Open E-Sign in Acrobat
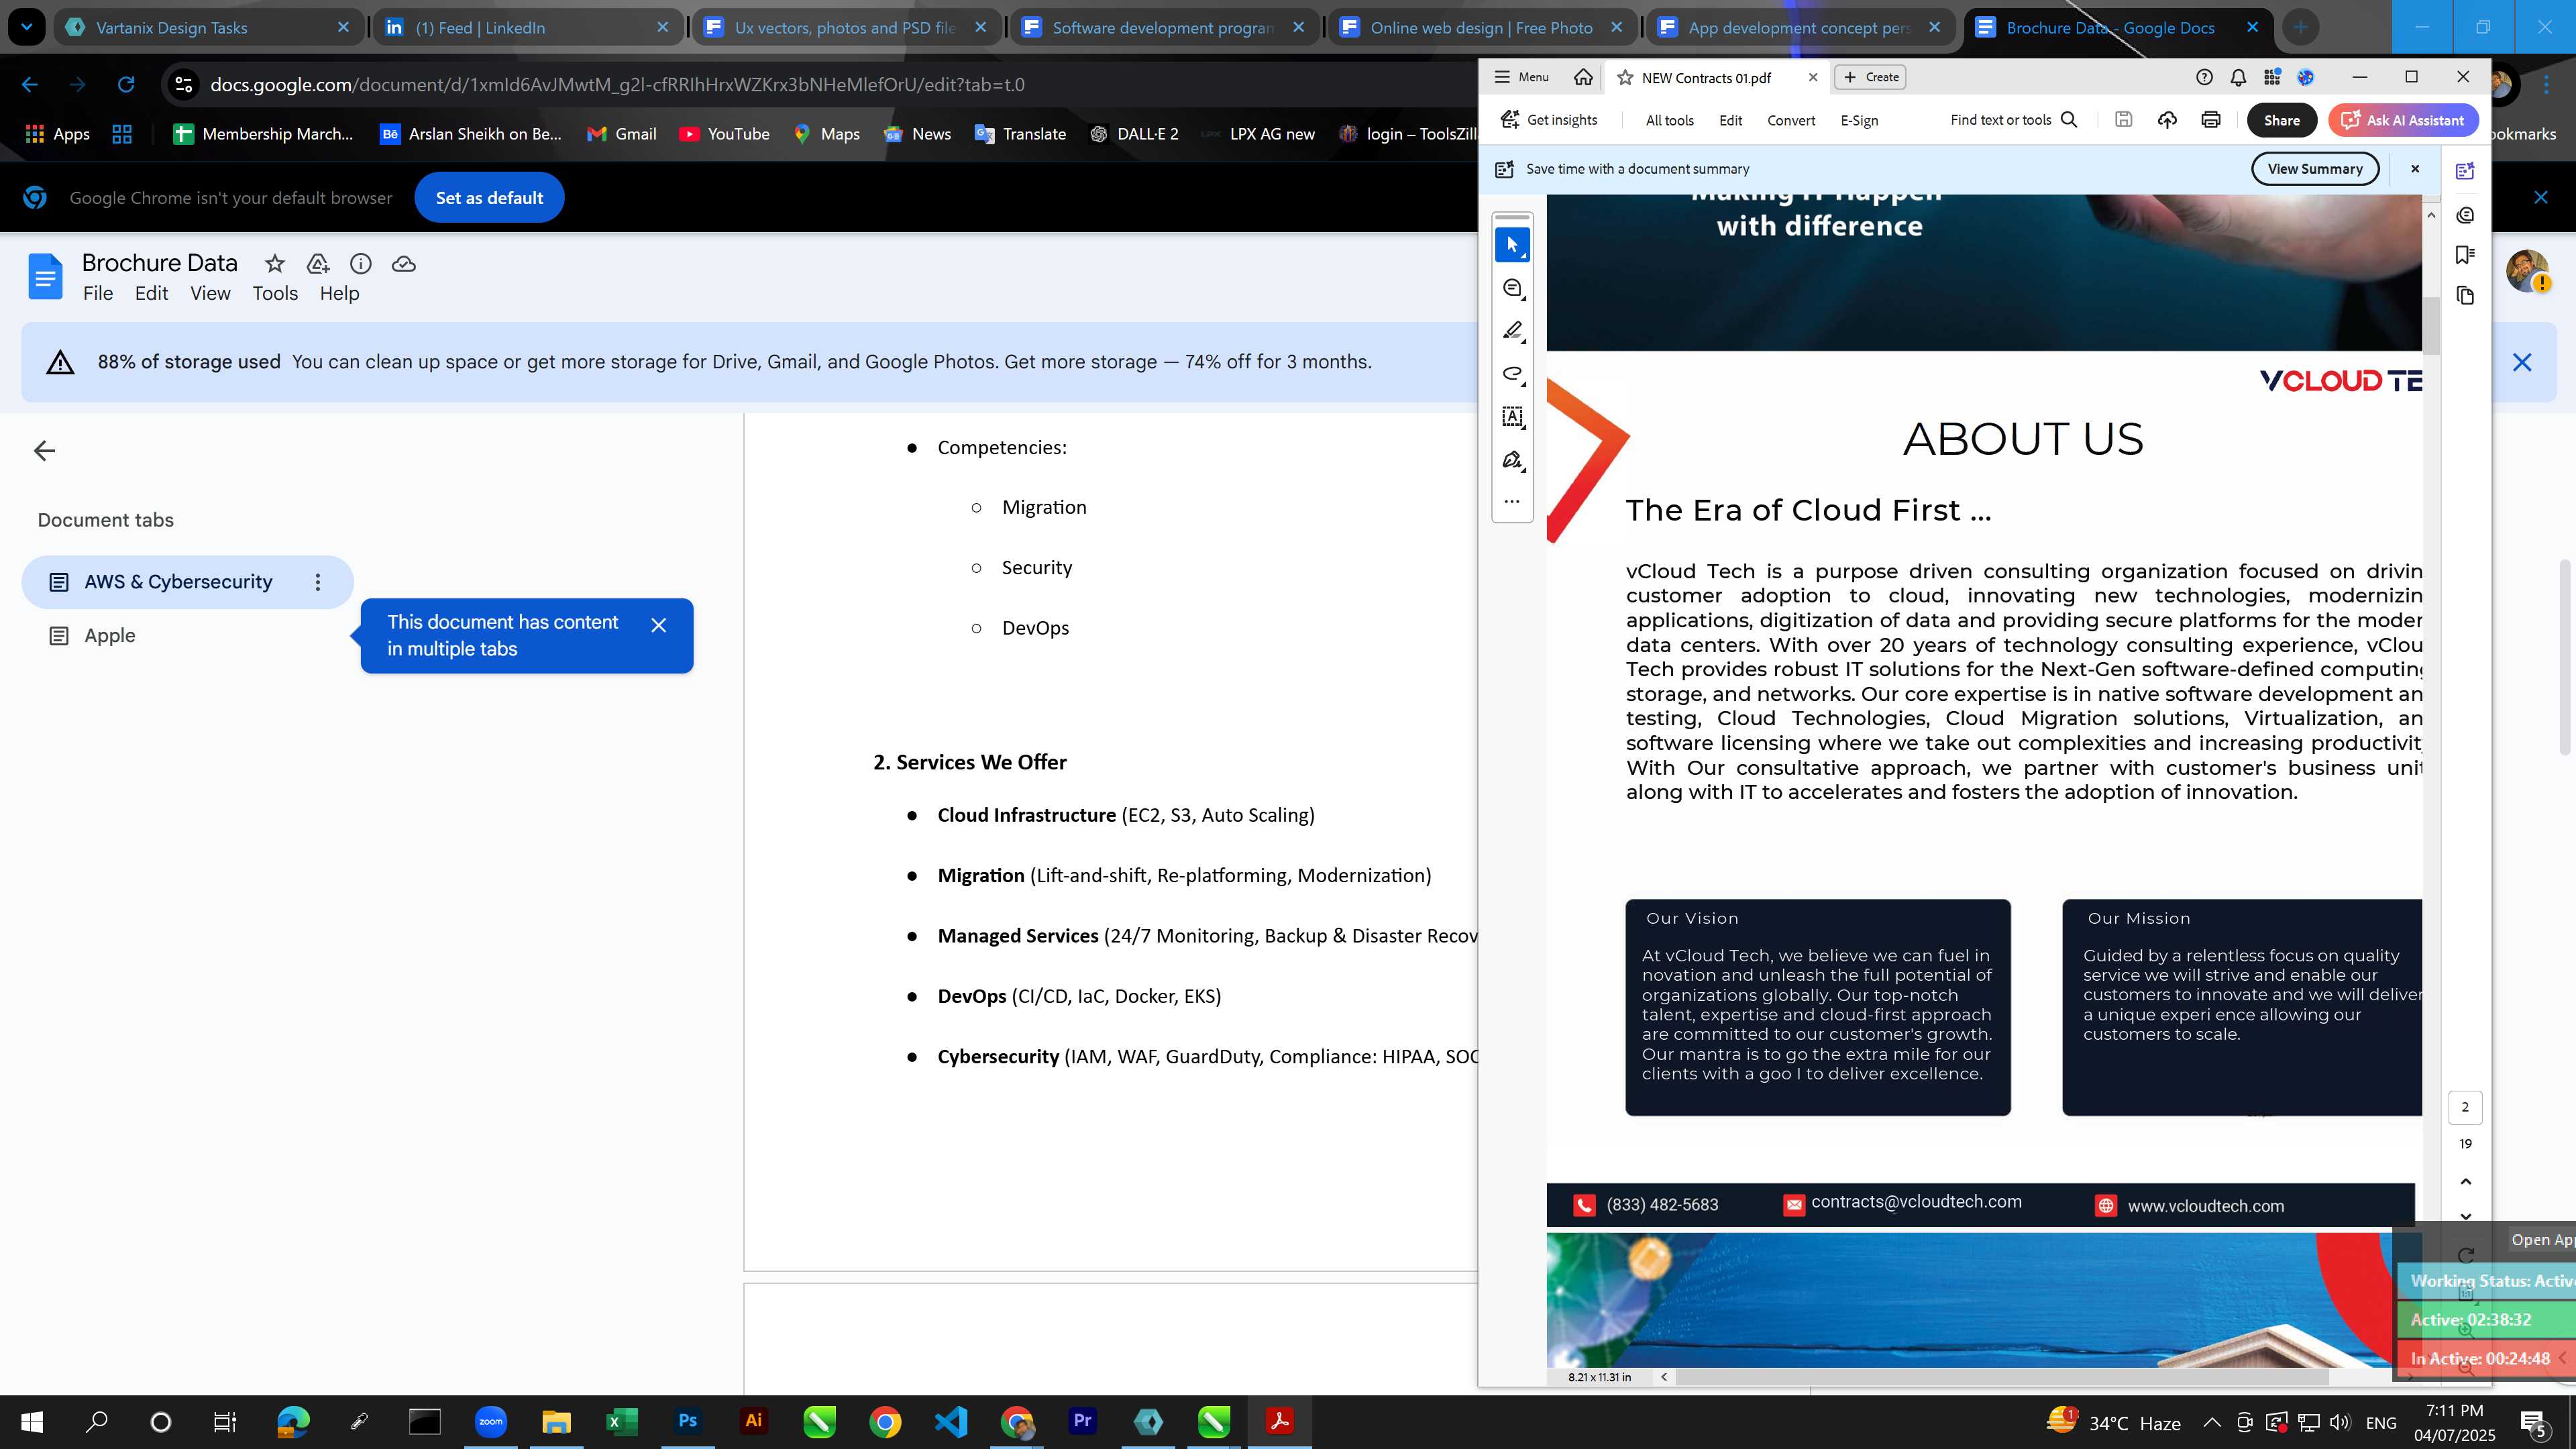Screen dimensions: 2576x1449 tap(1859, 120)
